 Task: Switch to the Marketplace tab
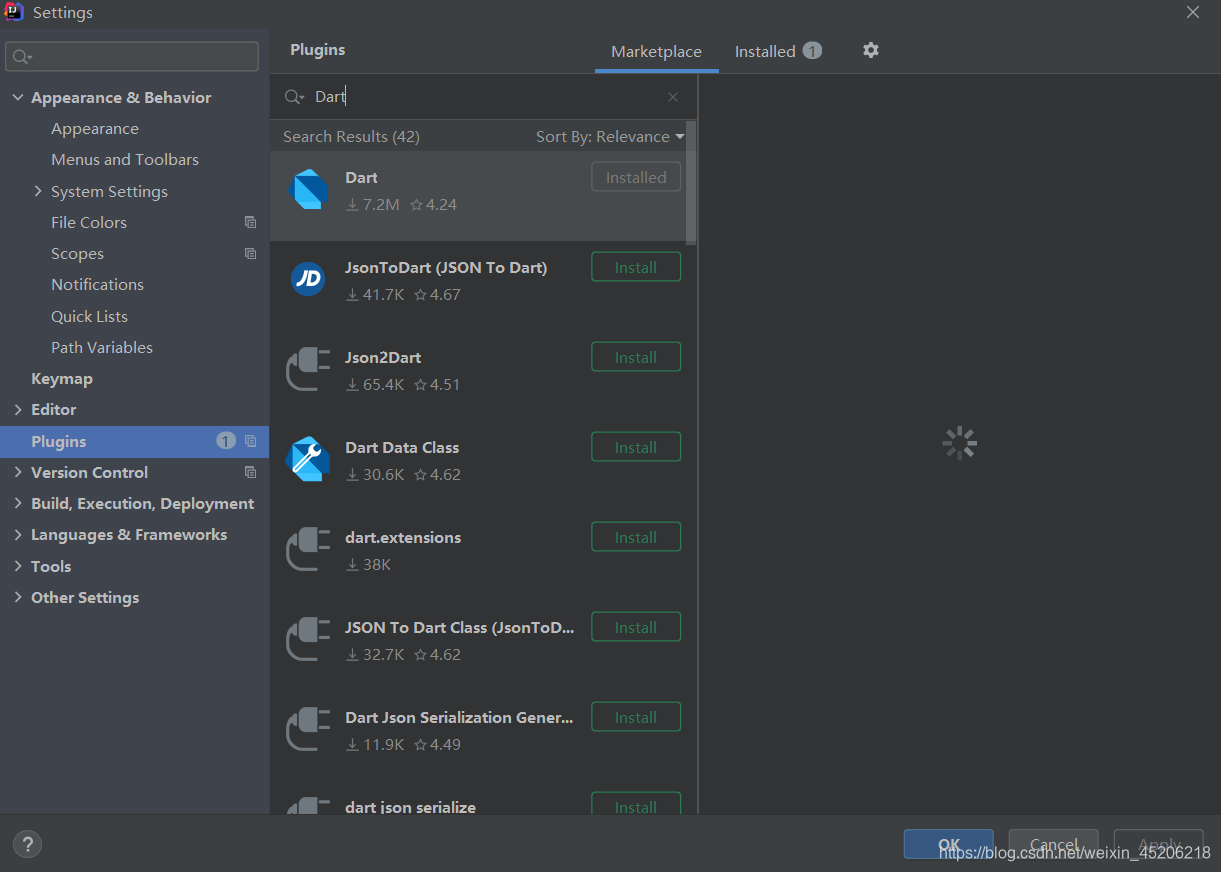click(x=656, y=52)
